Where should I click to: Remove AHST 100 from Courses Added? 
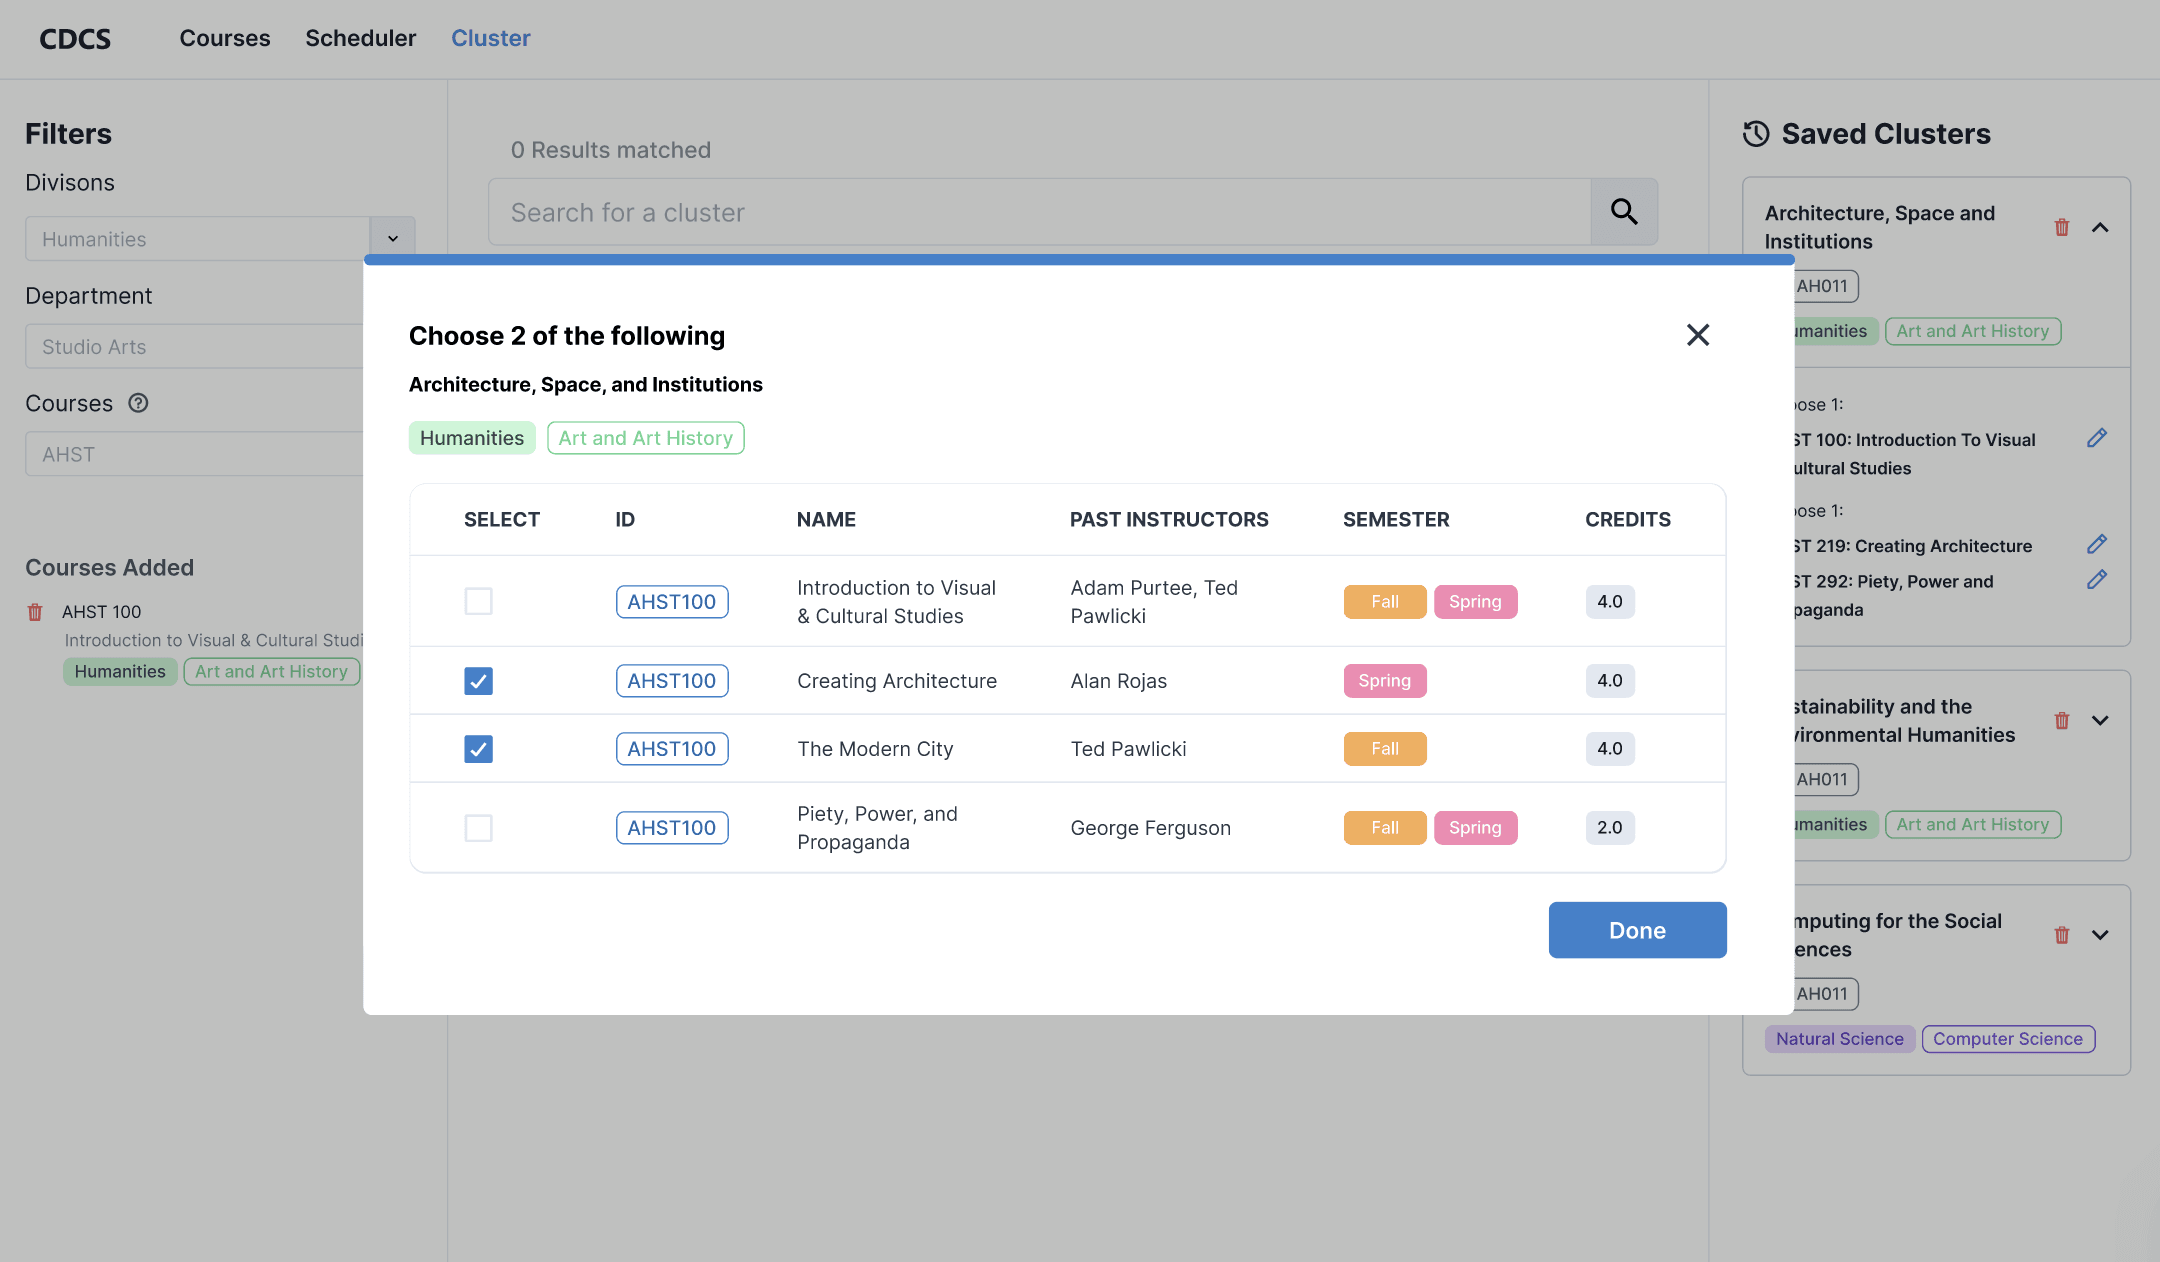[x=35, y=612]
